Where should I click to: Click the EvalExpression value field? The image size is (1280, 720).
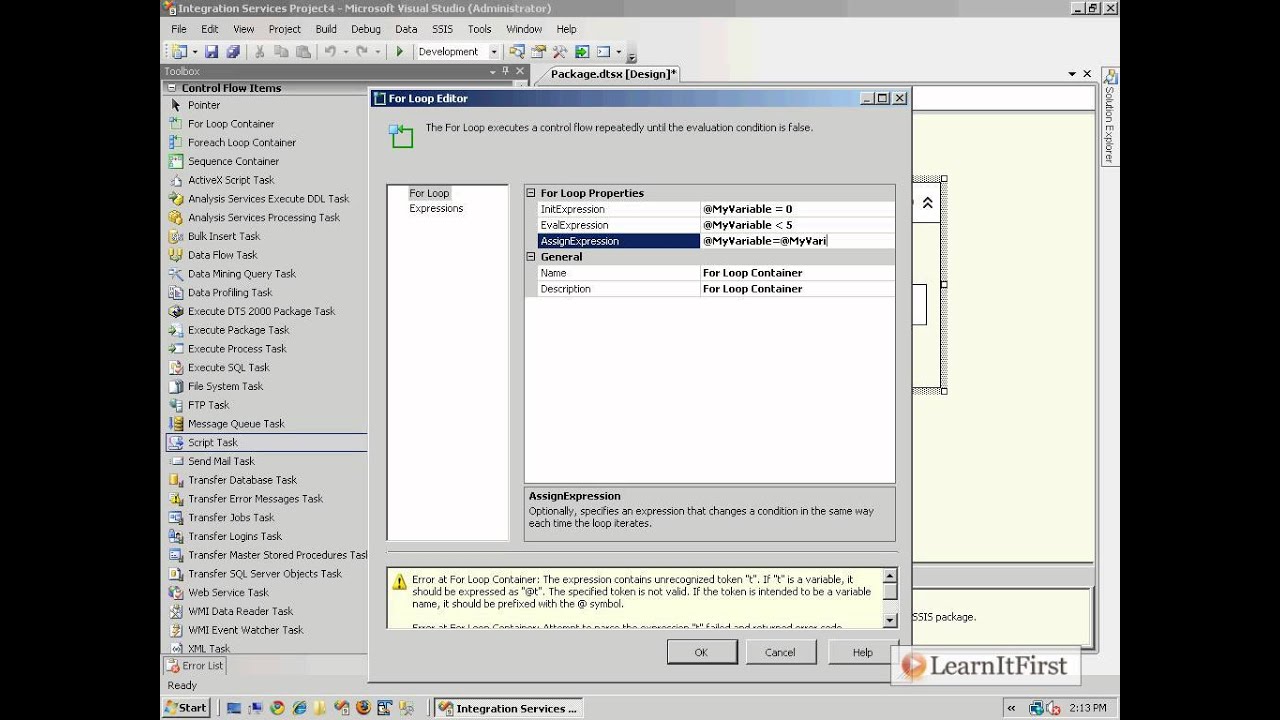797,225
